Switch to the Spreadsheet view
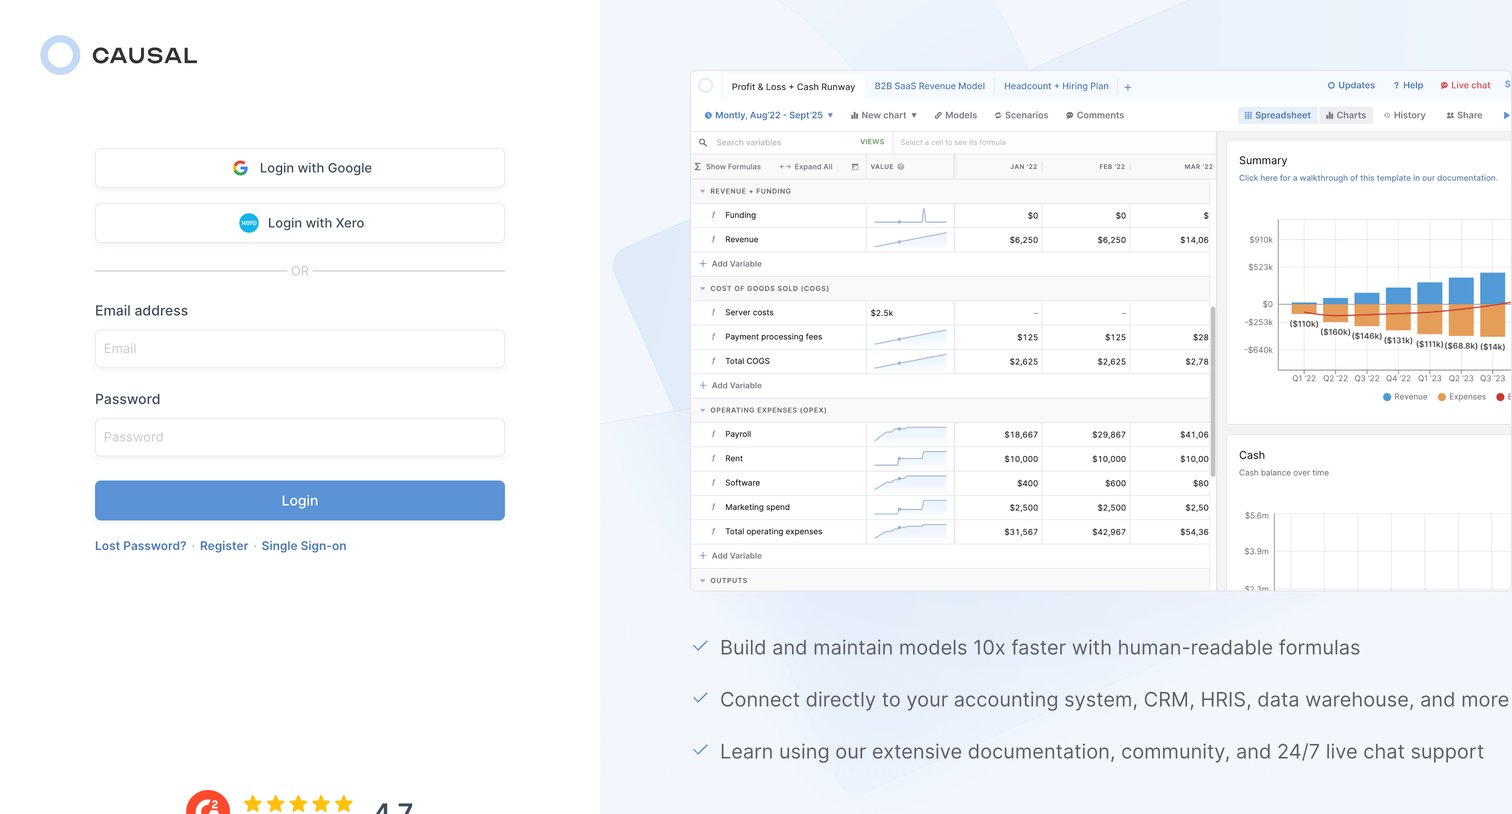This screenshot has width=1512, height=814. coord(1277,115)
